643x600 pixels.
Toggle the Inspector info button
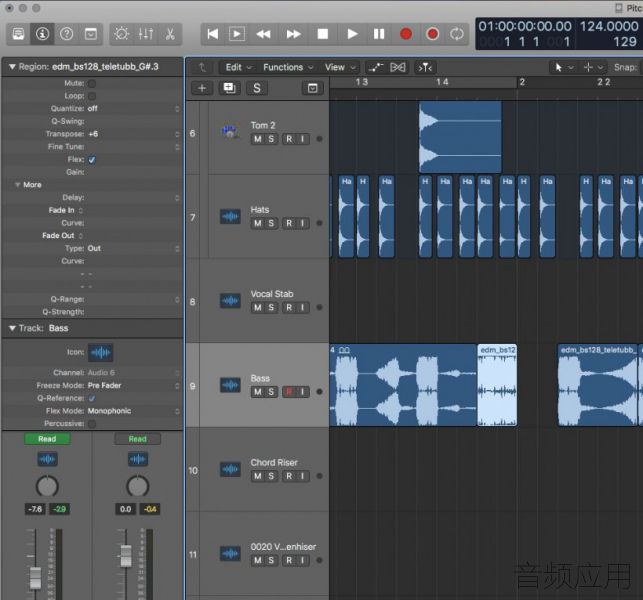42,34
